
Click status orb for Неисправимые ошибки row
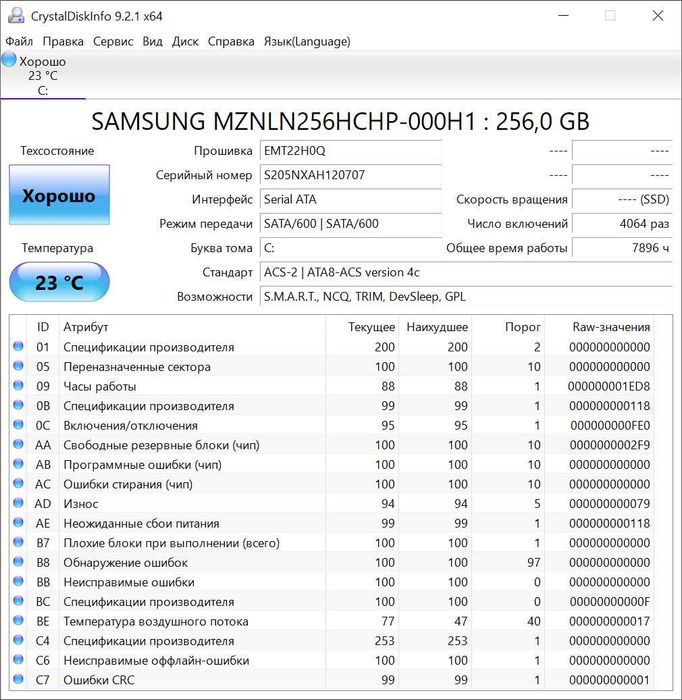[18, 581]
